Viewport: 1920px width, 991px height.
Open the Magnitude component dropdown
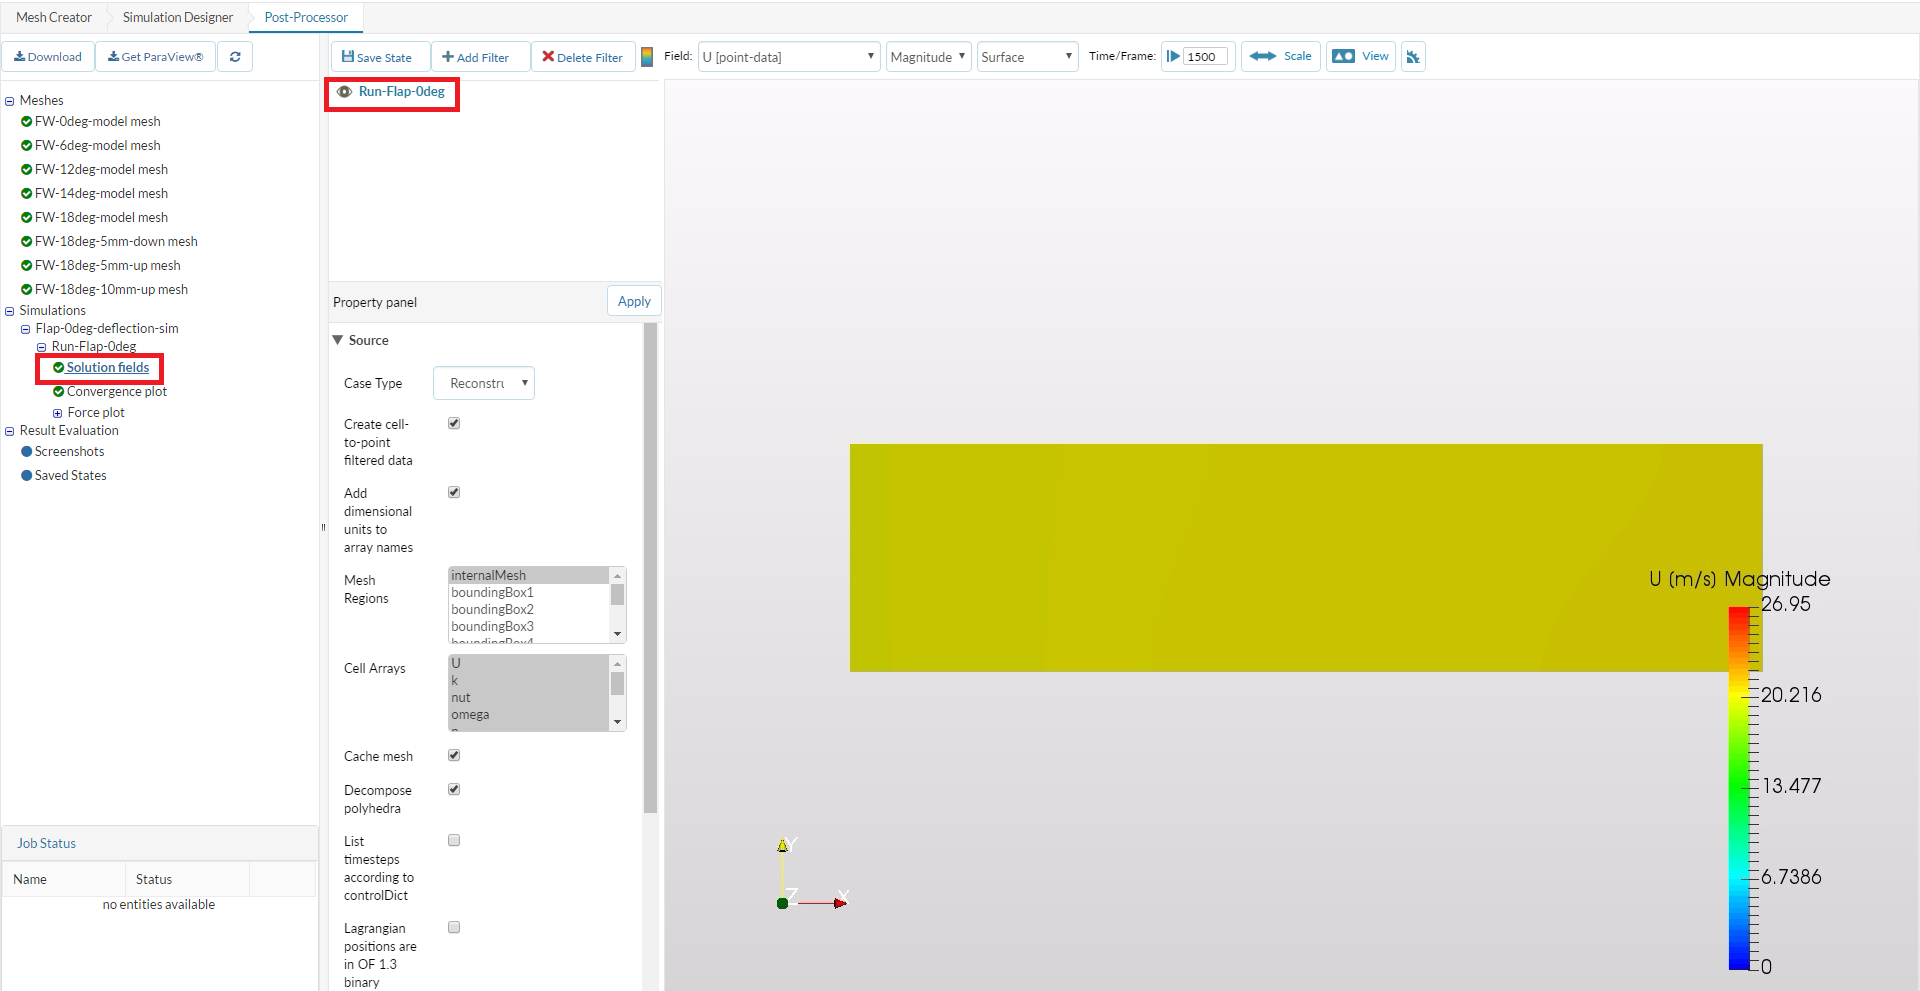pos(928,57)
